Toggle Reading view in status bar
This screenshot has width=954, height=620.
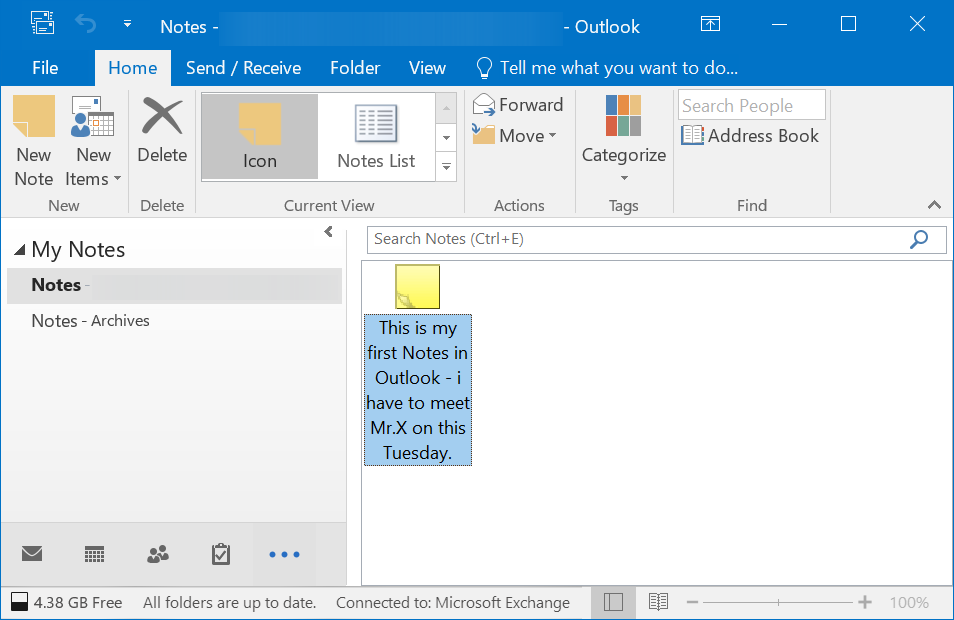pos(658,602)
